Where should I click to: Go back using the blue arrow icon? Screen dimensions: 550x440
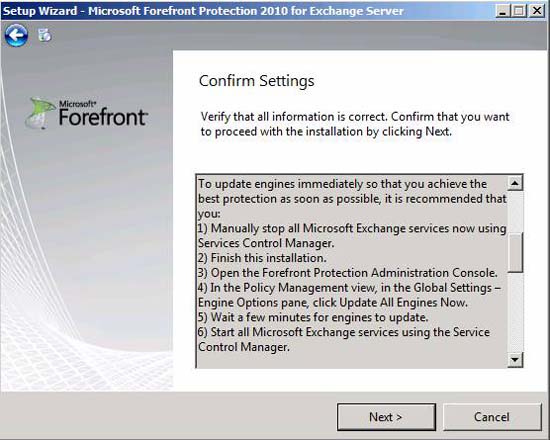16,35
